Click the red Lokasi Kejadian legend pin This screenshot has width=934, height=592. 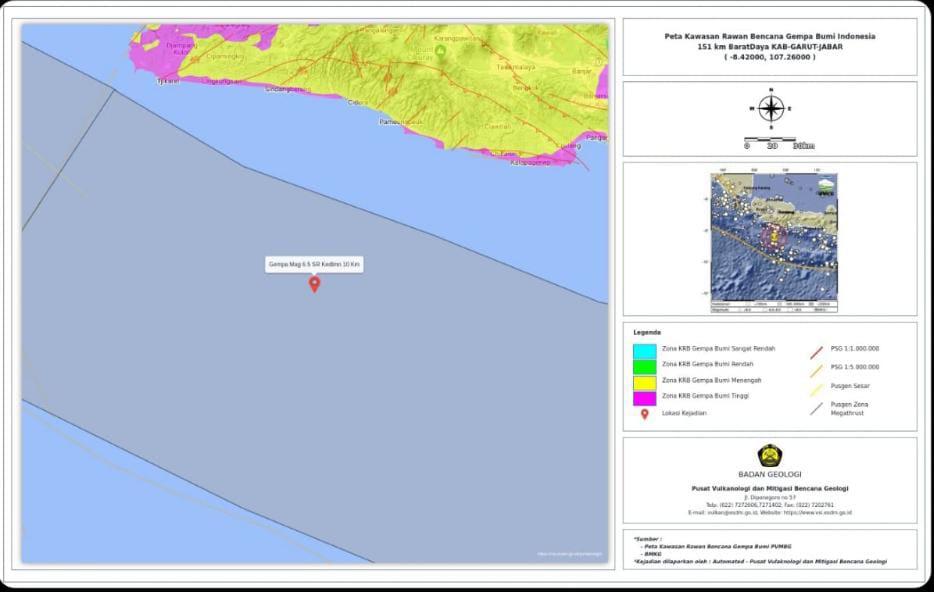point(644,413)
